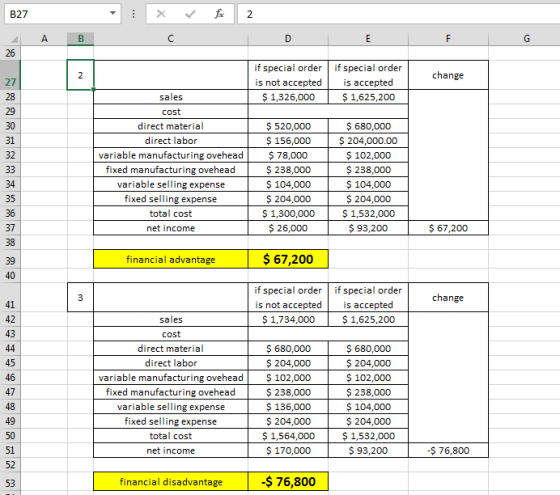
Task: Click direct labor label in row 45
Action: (x=171, y=363)
